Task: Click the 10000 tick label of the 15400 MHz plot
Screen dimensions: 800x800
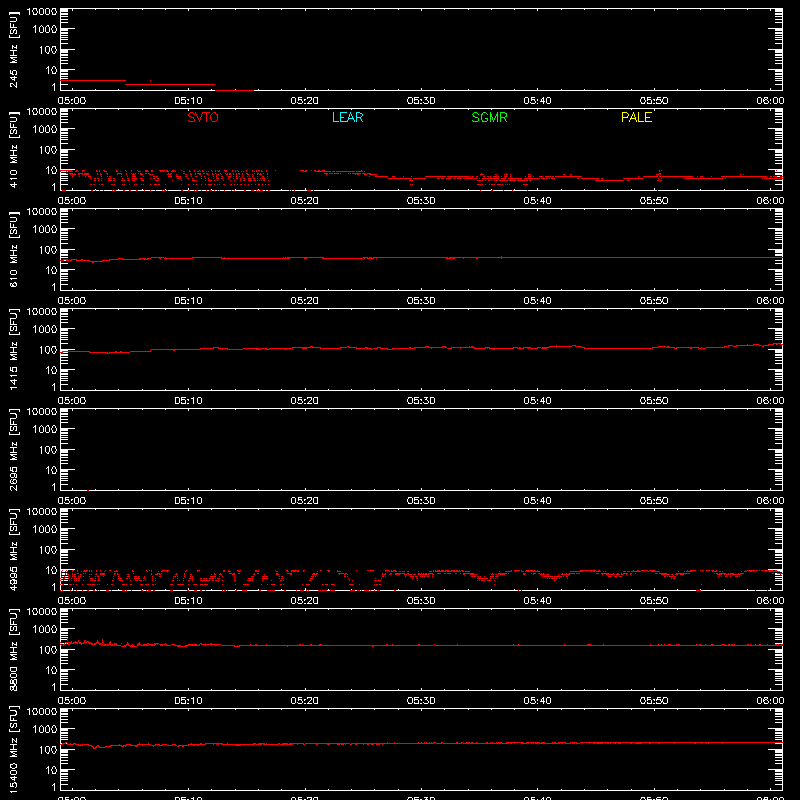Action: tap(42, 712)
